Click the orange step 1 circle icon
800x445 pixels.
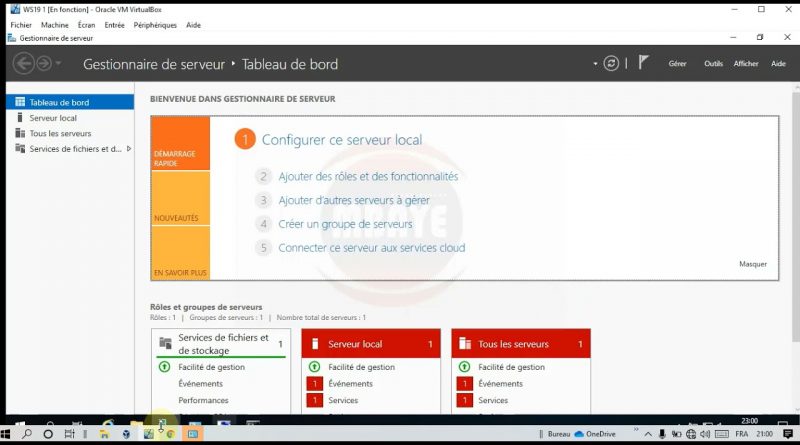tap(245, 139)
